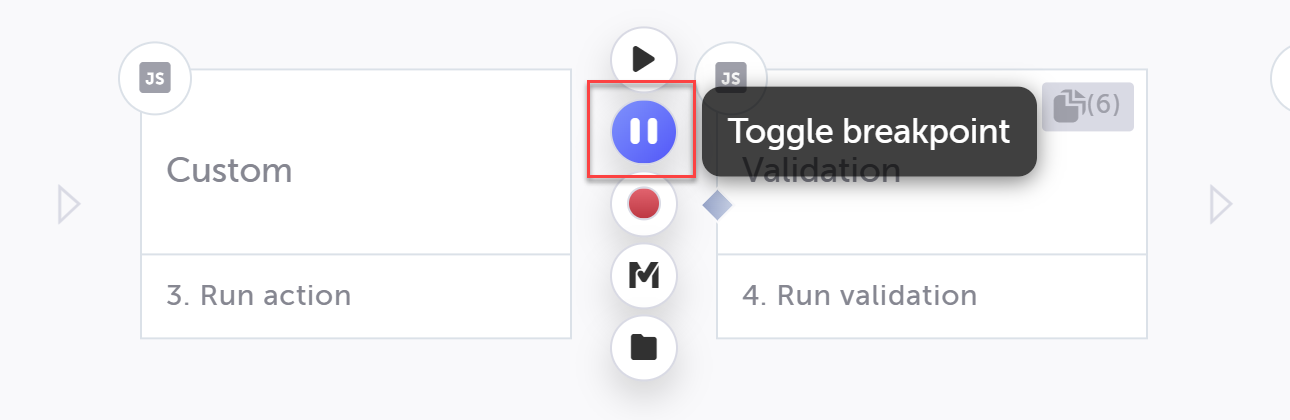Click the black folder icon button
The height and width of the screenshot is (420, 1290).
(x=644, y=347)
